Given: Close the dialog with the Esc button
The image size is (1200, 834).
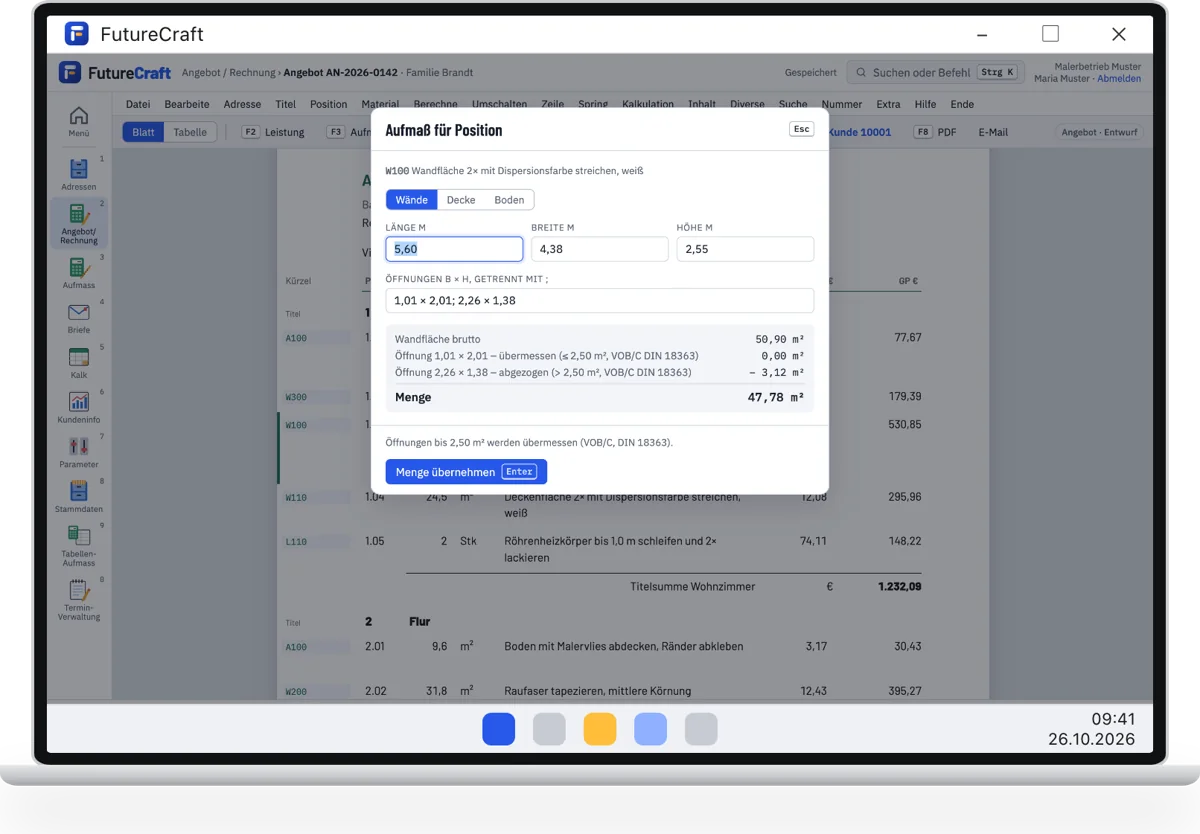Looking at the screenshot, I should pyautogui.click(x=801, y=130).
